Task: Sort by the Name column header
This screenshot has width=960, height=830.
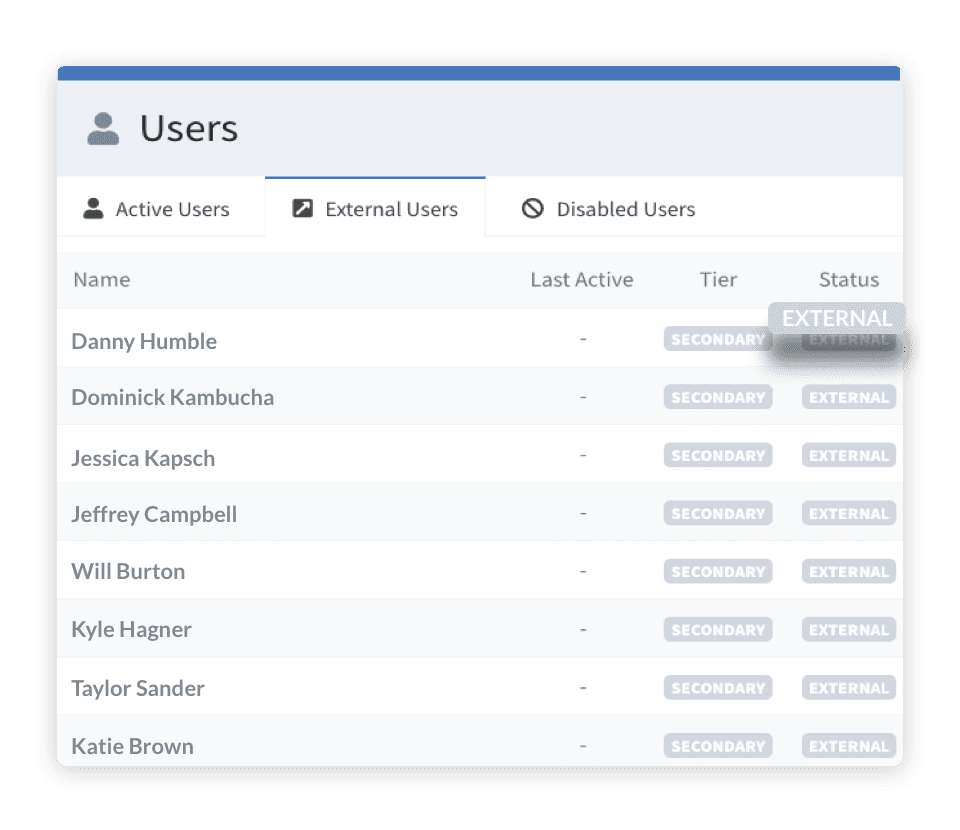Action: tap(102, 280)
